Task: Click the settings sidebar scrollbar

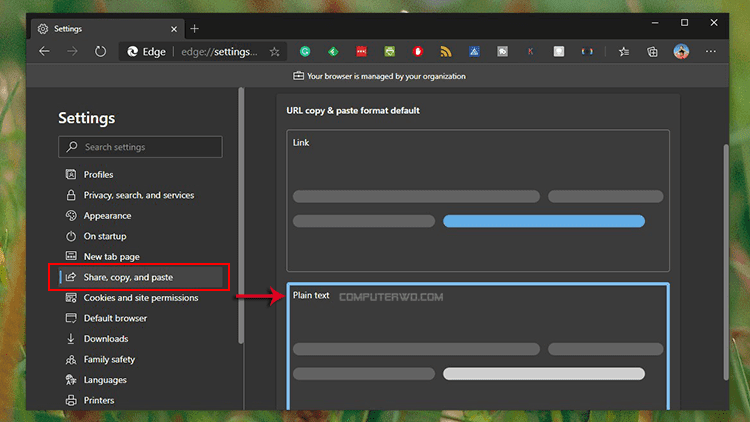Action: tap(241, 215)
